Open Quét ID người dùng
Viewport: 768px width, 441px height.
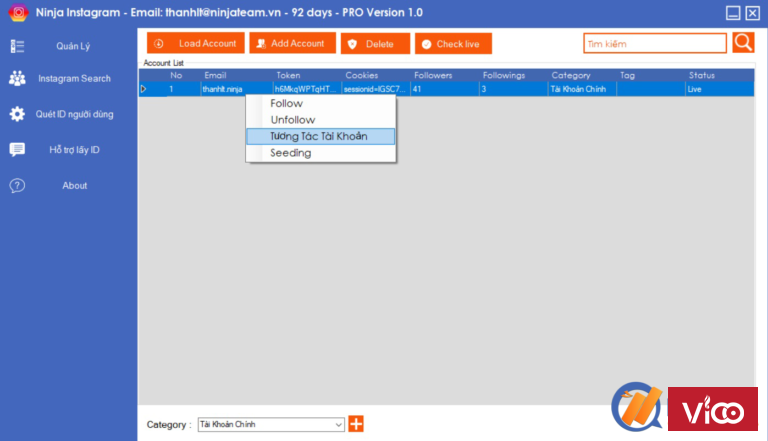coord(74,114)
